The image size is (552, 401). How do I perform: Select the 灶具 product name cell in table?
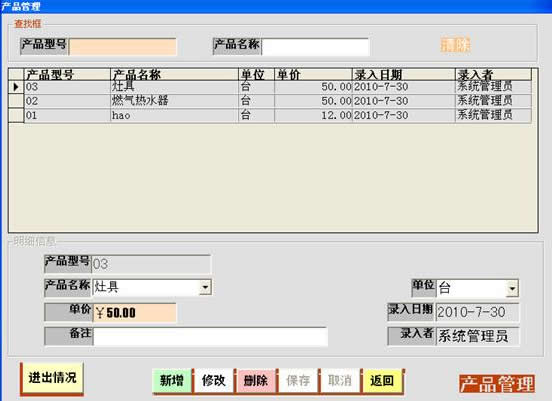tap(175, 87)
